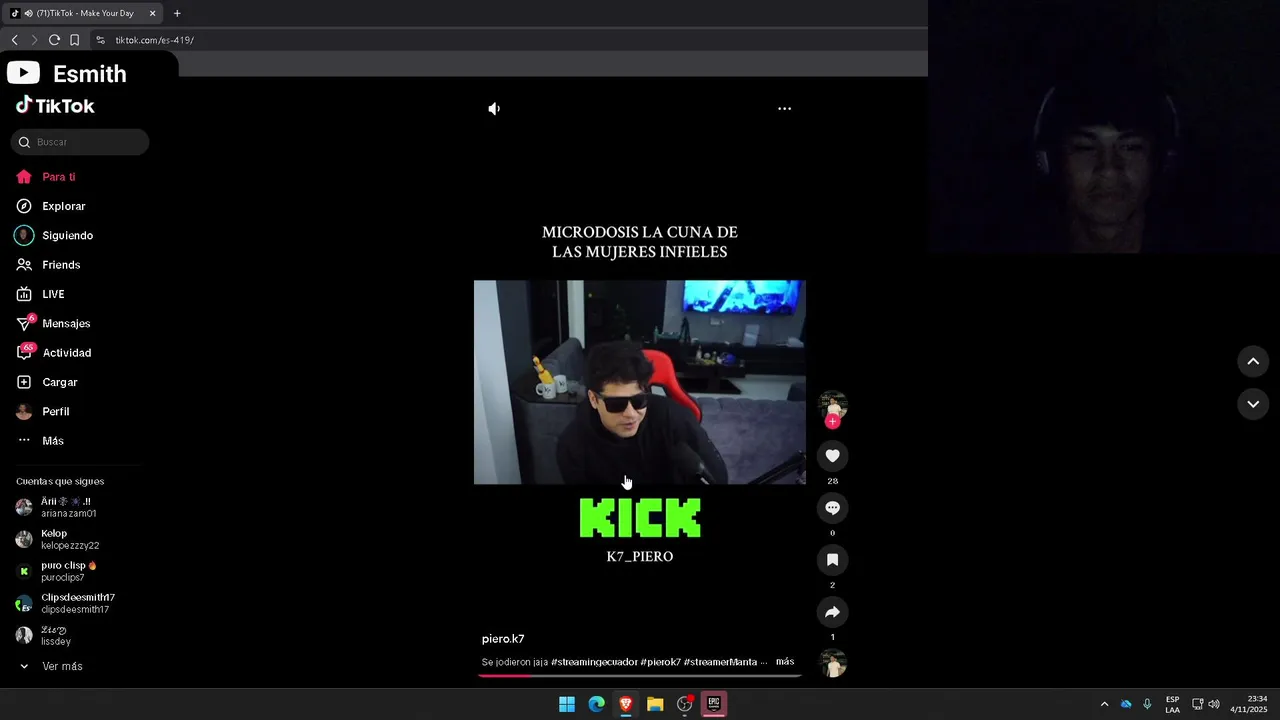Open creator avatar beside the video
The width and height of the screenshot is (1280, 720).
tap(832, 405)
